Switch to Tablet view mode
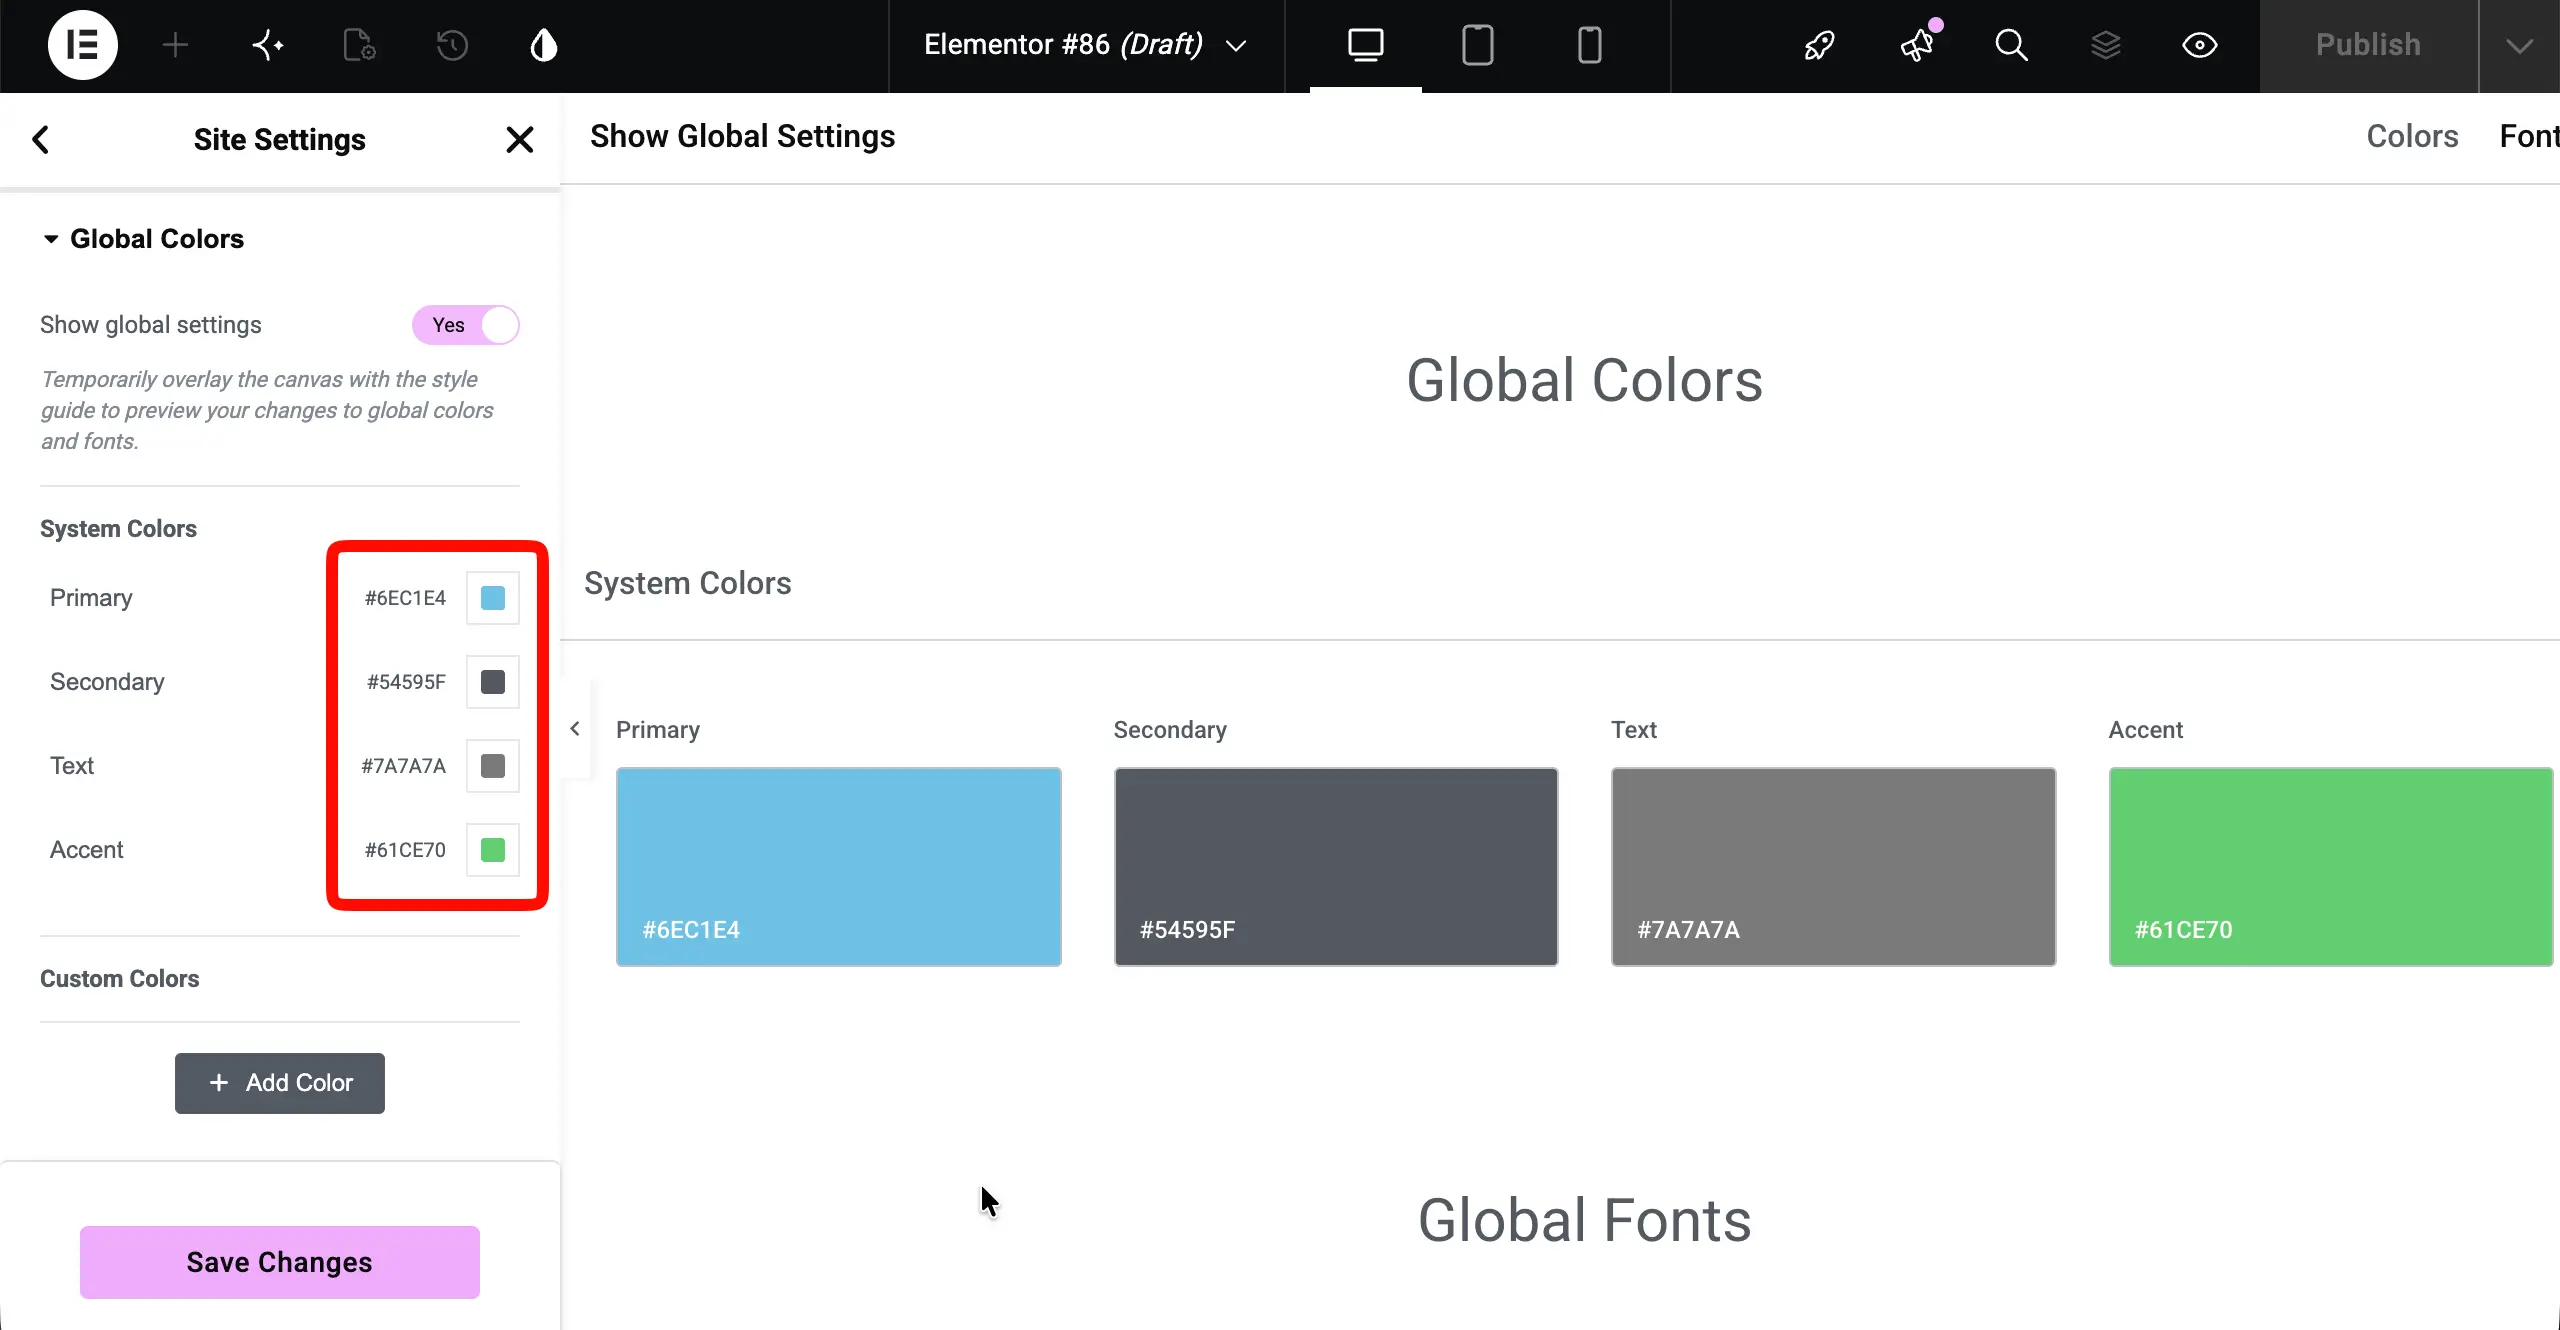The width and height of the screenshot is (2560, 1330). 1477,45
